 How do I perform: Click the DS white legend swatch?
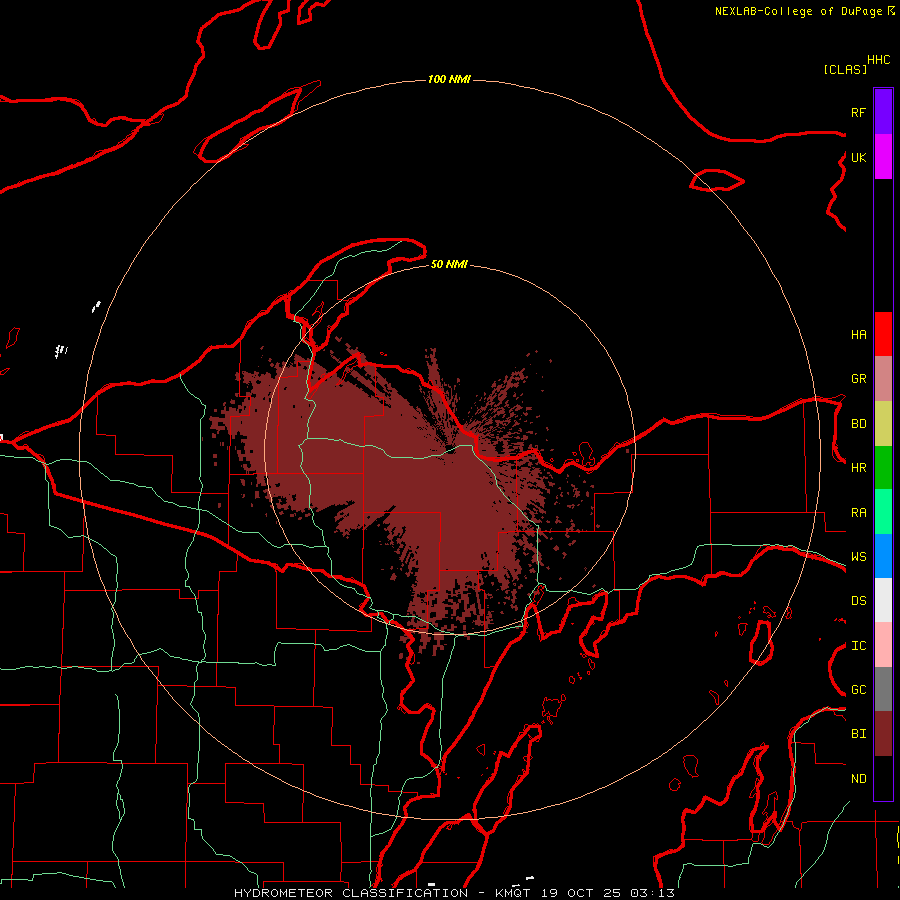click(x=883, y=600)
